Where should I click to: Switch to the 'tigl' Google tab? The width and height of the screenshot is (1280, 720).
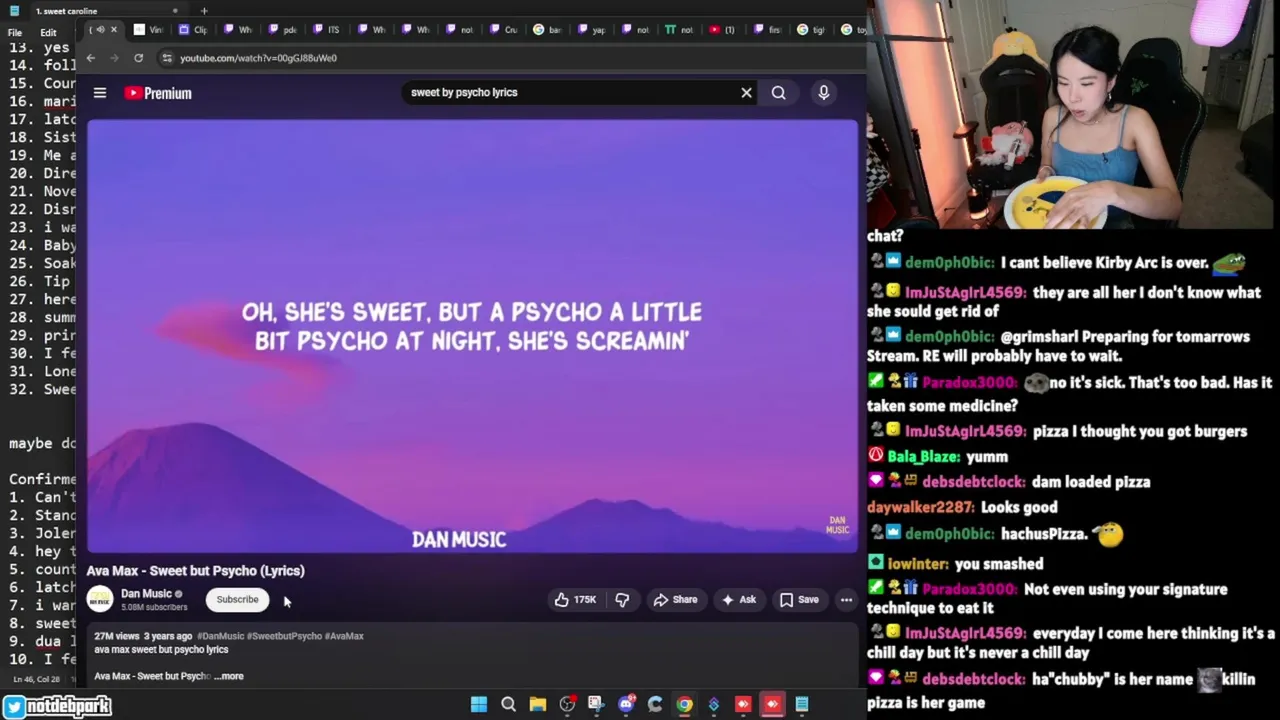[810, 30]
